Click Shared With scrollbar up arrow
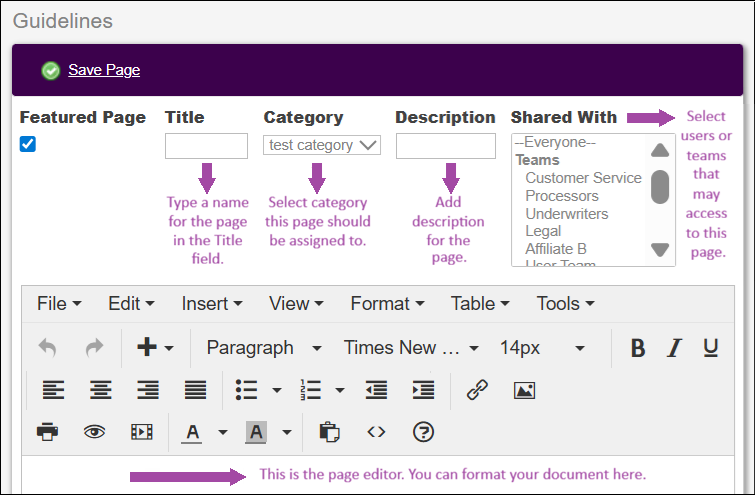The image size is (755, 495). coord(660,150)
